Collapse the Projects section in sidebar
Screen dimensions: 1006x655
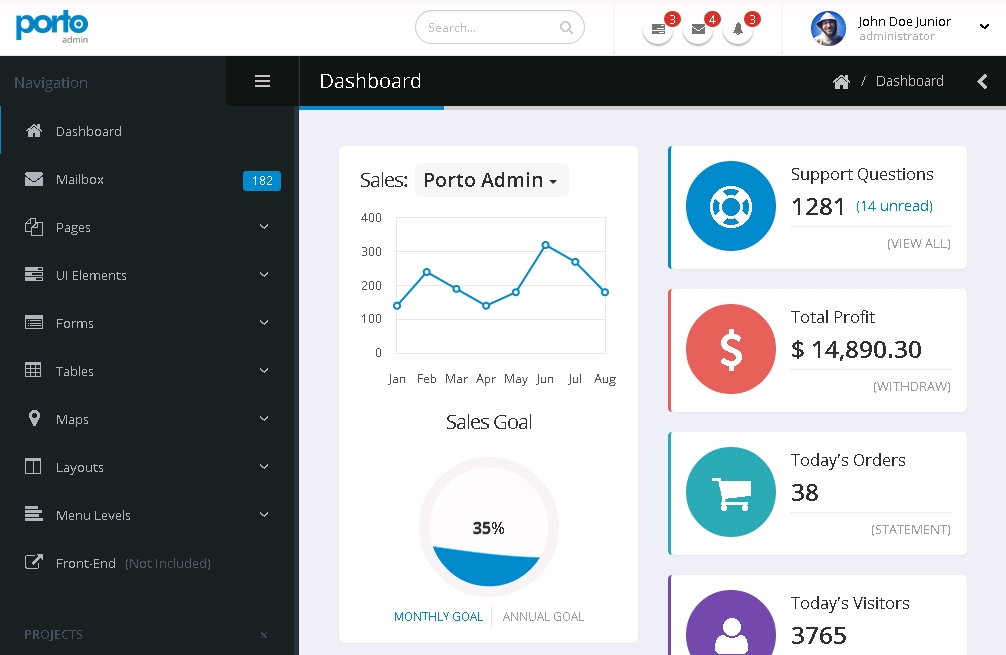[264, 635]
